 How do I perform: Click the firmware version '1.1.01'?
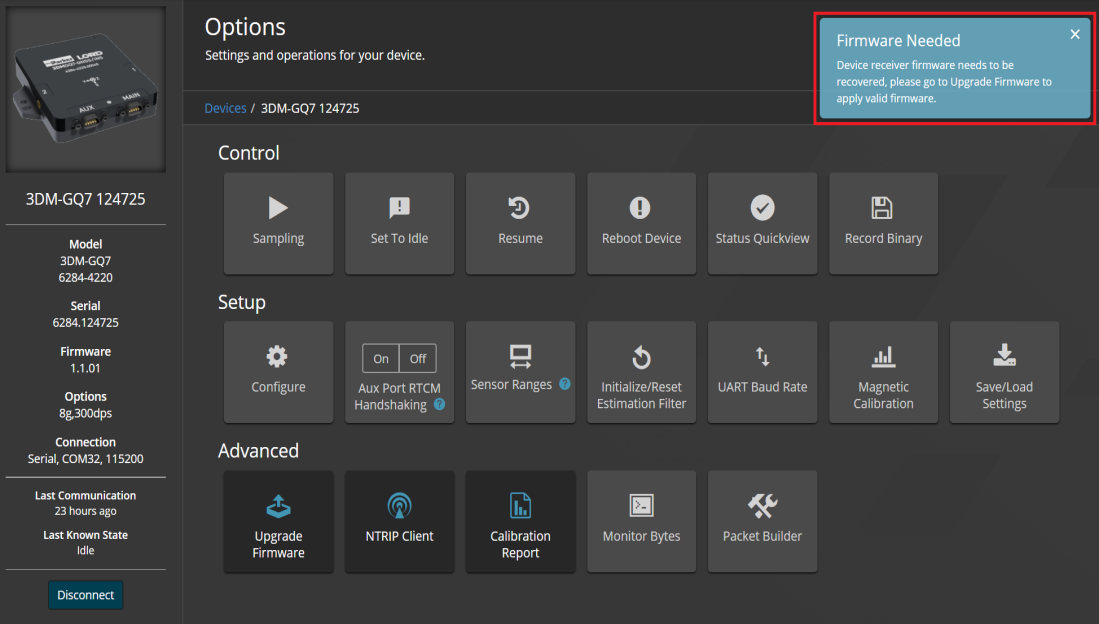[x=86, y=368]
